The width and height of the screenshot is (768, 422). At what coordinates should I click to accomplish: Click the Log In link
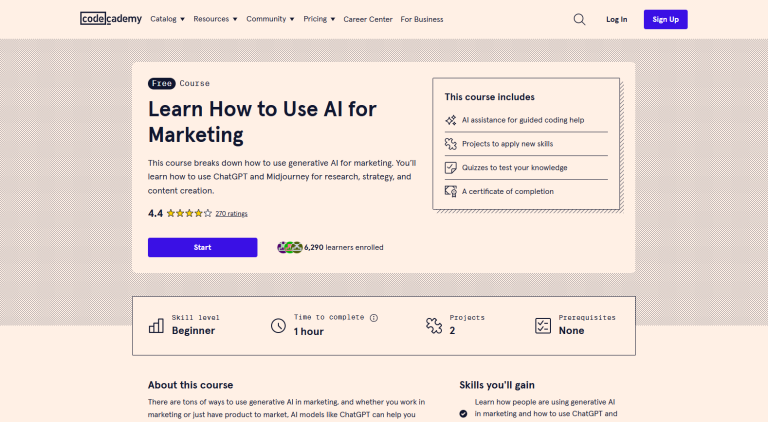[x=617, y=20]
